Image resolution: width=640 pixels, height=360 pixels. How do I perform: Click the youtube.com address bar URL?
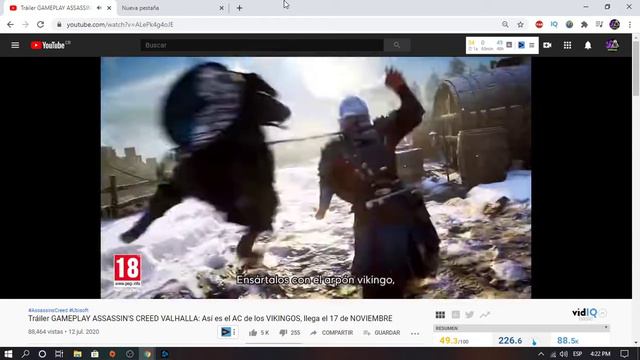(120, 24)
